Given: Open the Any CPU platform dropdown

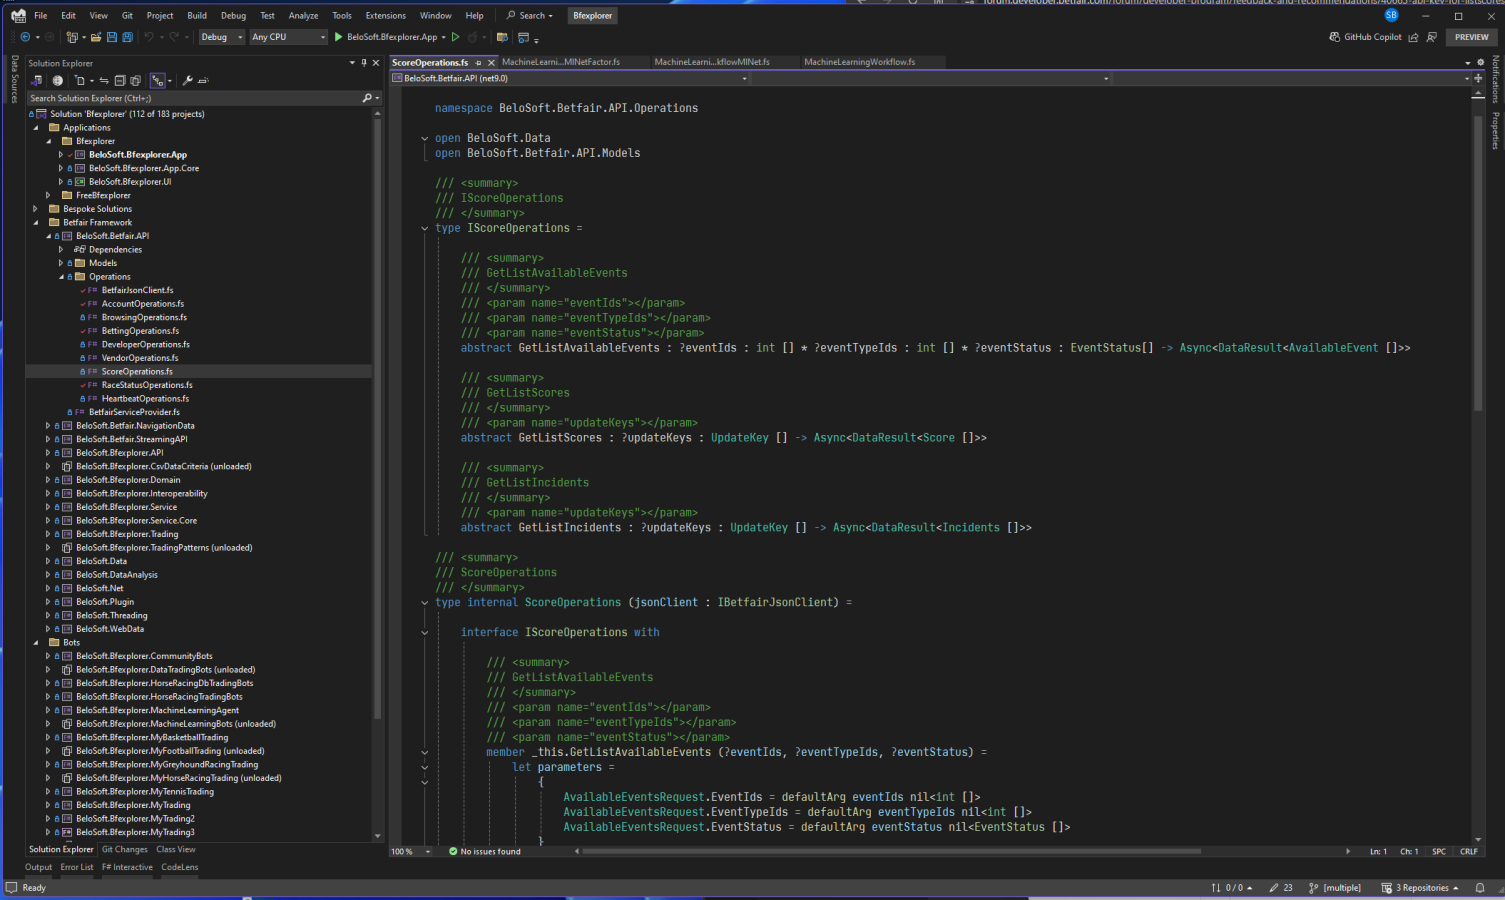Looking at the screenshot, I should tap(288, 37).
